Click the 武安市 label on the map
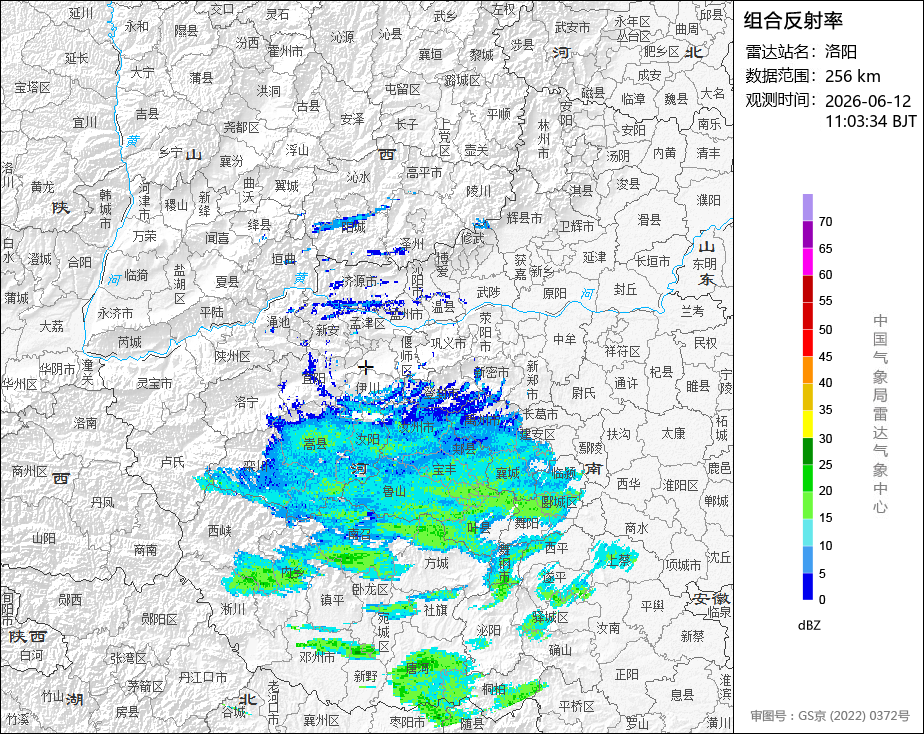The image size is (924, 734). click(572, 27)
